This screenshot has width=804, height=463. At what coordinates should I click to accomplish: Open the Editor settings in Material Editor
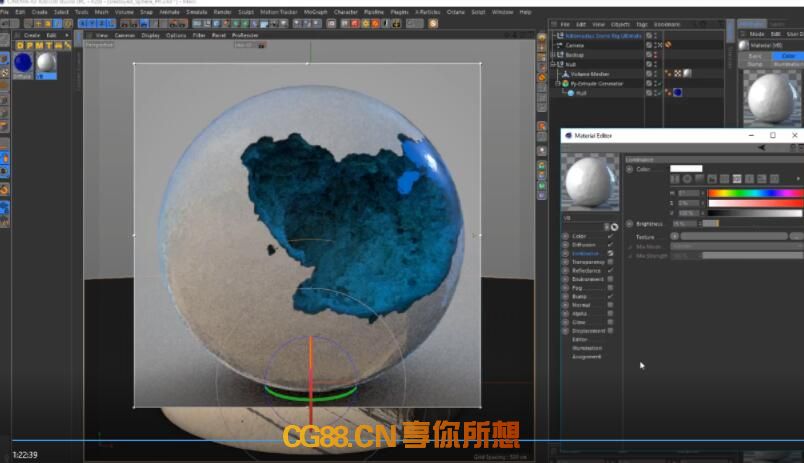579,339
